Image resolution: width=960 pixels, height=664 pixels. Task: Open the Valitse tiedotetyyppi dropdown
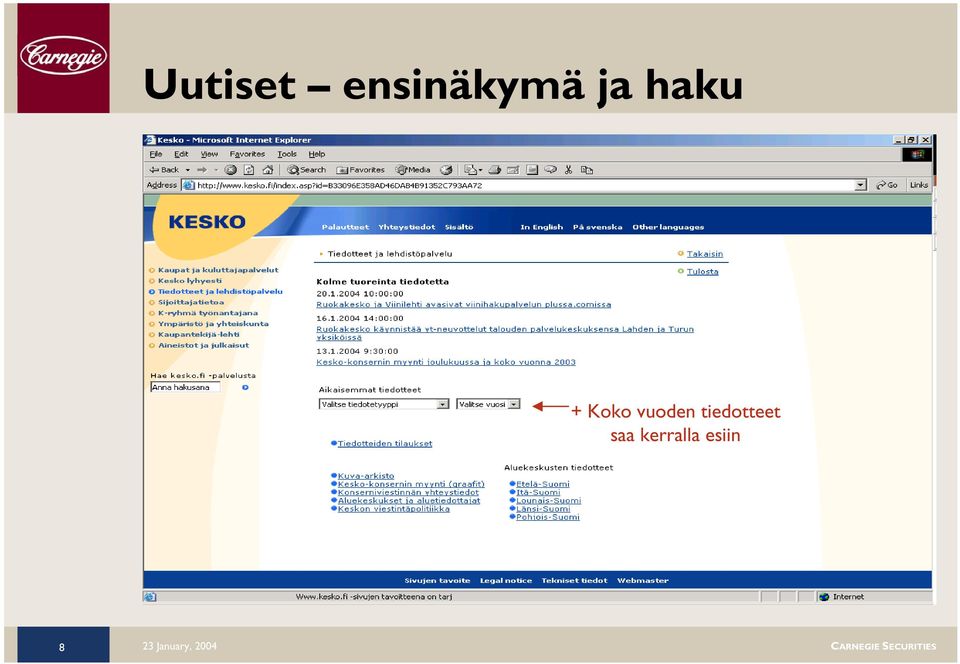pyautogui.click(x=384, y=405)
